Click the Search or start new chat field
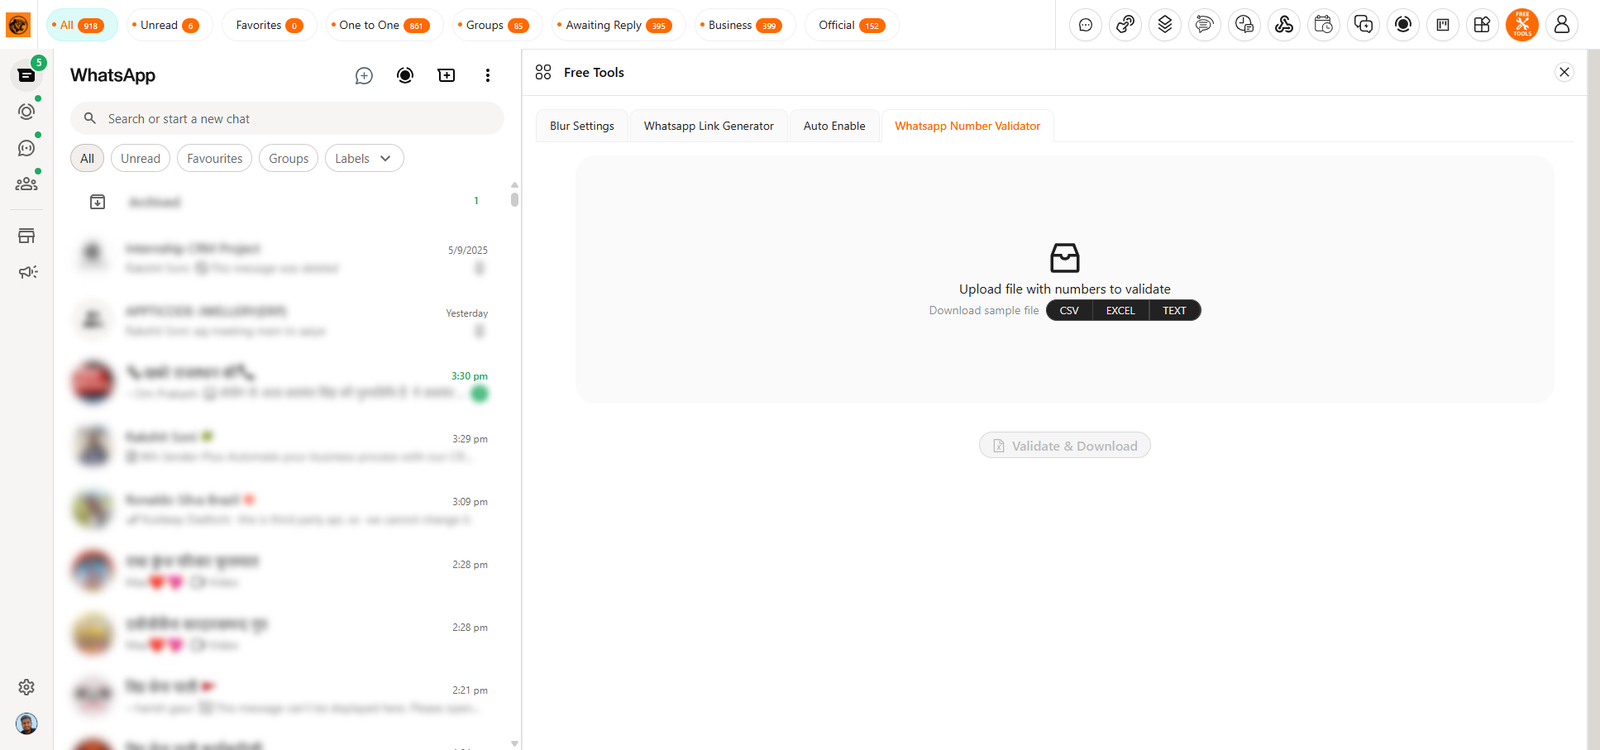Viewport: 1600px width, 750px height. pyautogui.click(x=290, y=119)
